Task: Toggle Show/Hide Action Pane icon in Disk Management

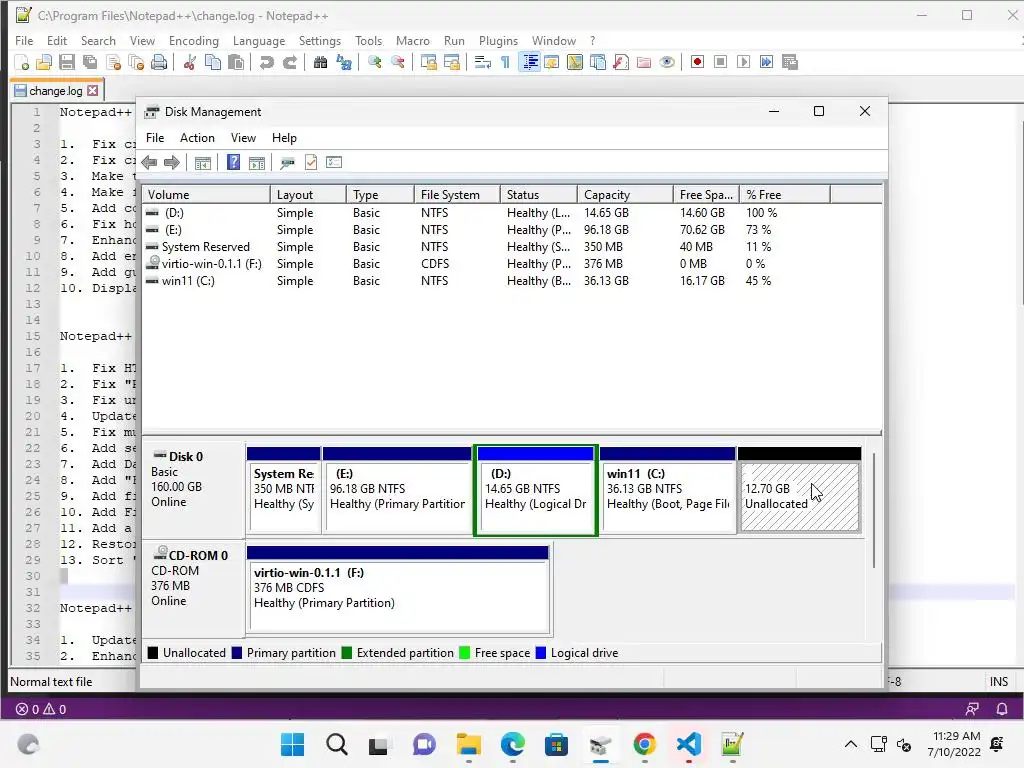Action: click(x=257, y=163)
